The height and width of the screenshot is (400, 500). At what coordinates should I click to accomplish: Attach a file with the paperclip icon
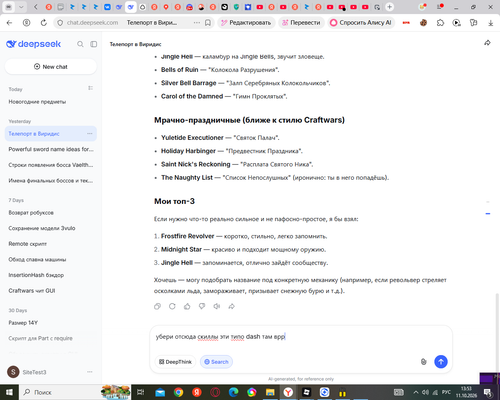423,362
